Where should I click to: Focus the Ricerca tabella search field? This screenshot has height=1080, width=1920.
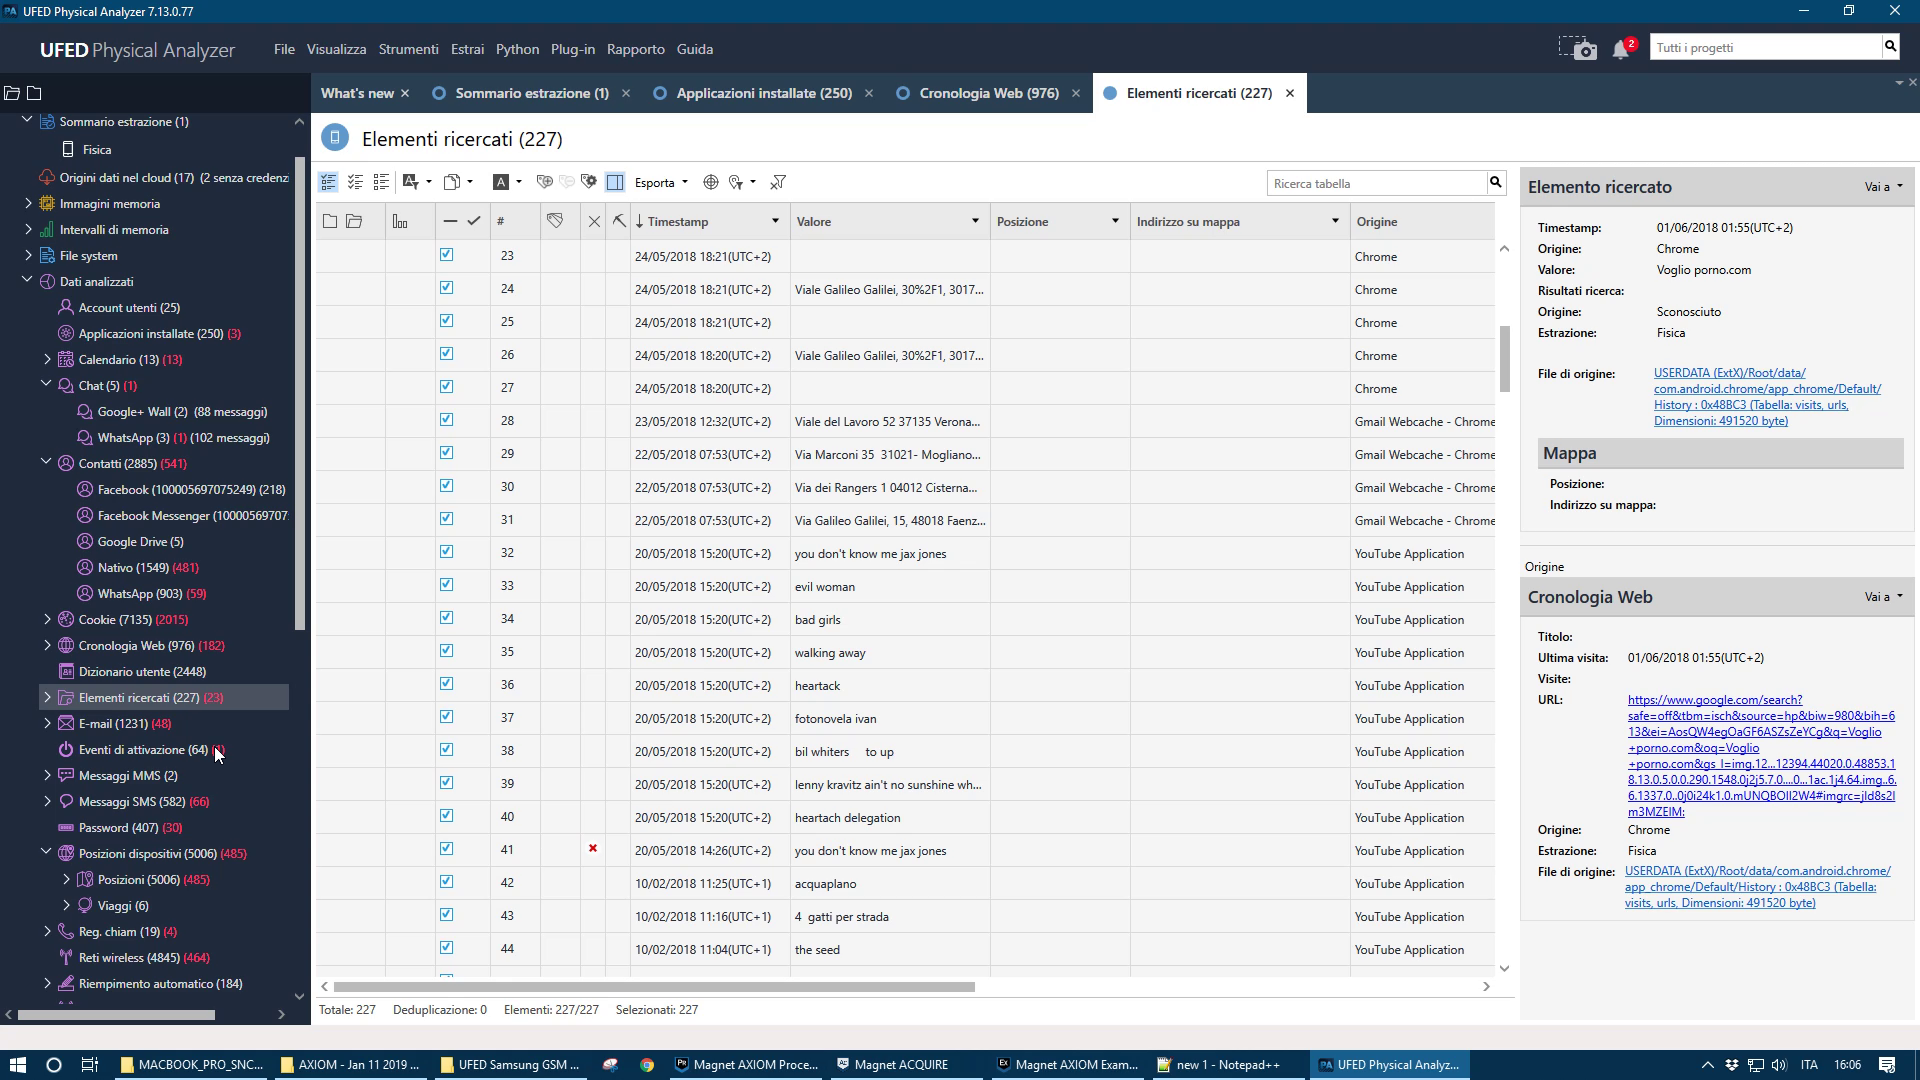[x=1377, y=183]
